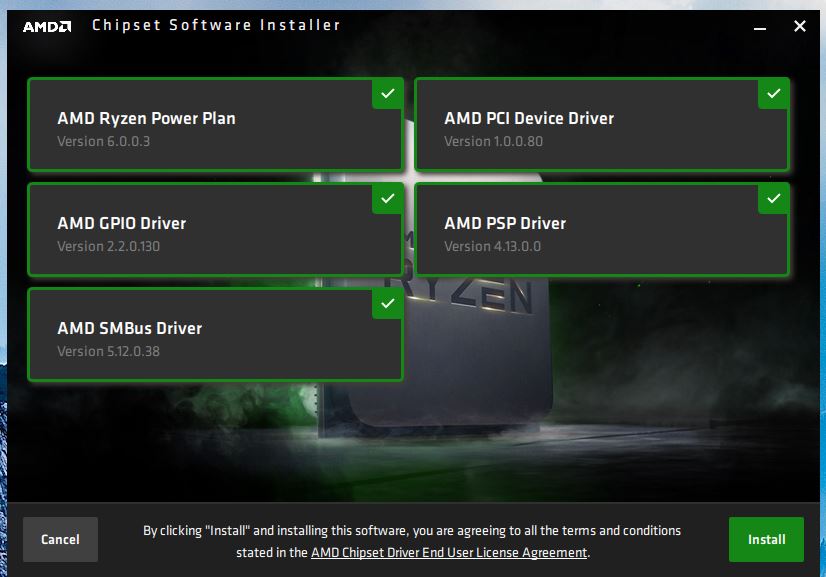Select the text 'AMD GPIO Driver'
The width and height of the screenshot is (826, 577).
point(122,223)
